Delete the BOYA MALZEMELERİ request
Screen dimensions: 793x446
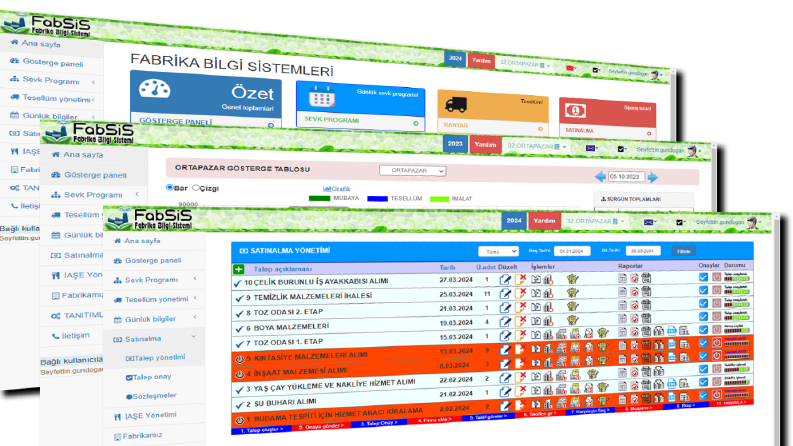pyautogui.click(x=520, y=321)
